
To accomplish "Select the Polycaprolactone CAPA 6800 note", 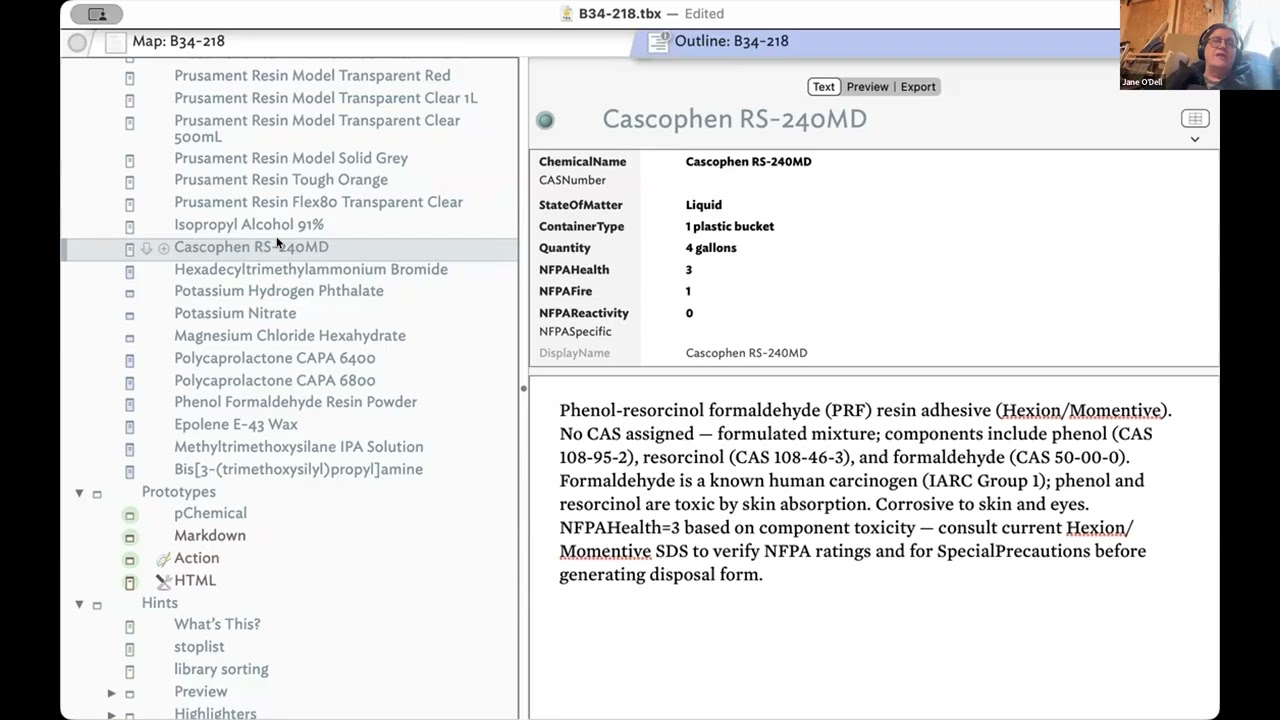I will [x=274, y=380].
